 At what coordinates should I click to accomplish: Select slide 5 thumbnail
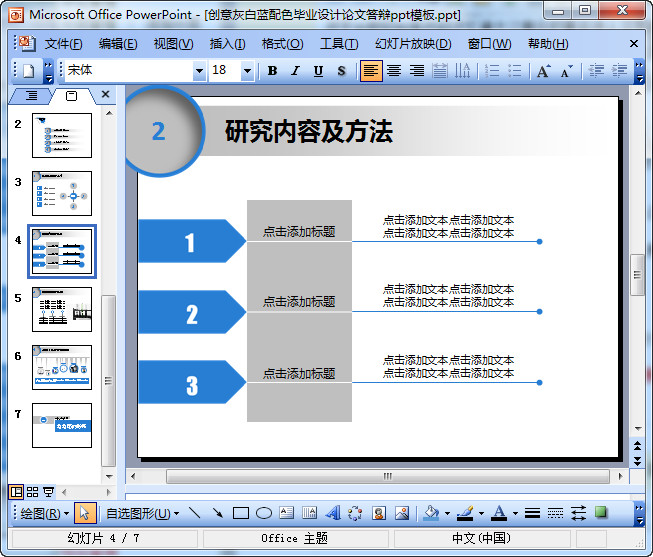(62, 309)
